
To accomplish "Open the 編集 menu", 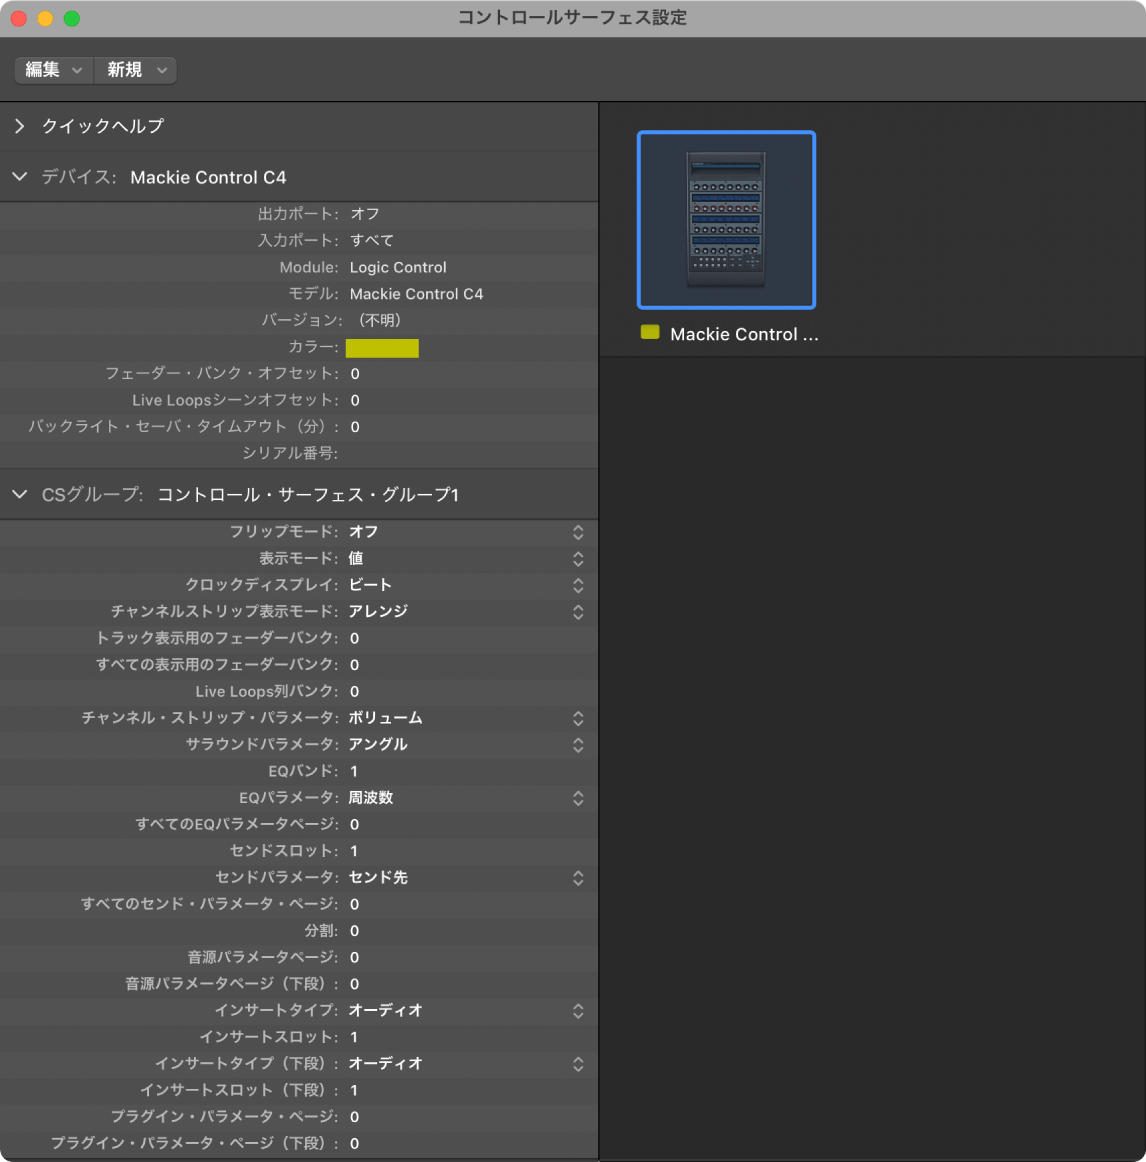I will point(53,70).
